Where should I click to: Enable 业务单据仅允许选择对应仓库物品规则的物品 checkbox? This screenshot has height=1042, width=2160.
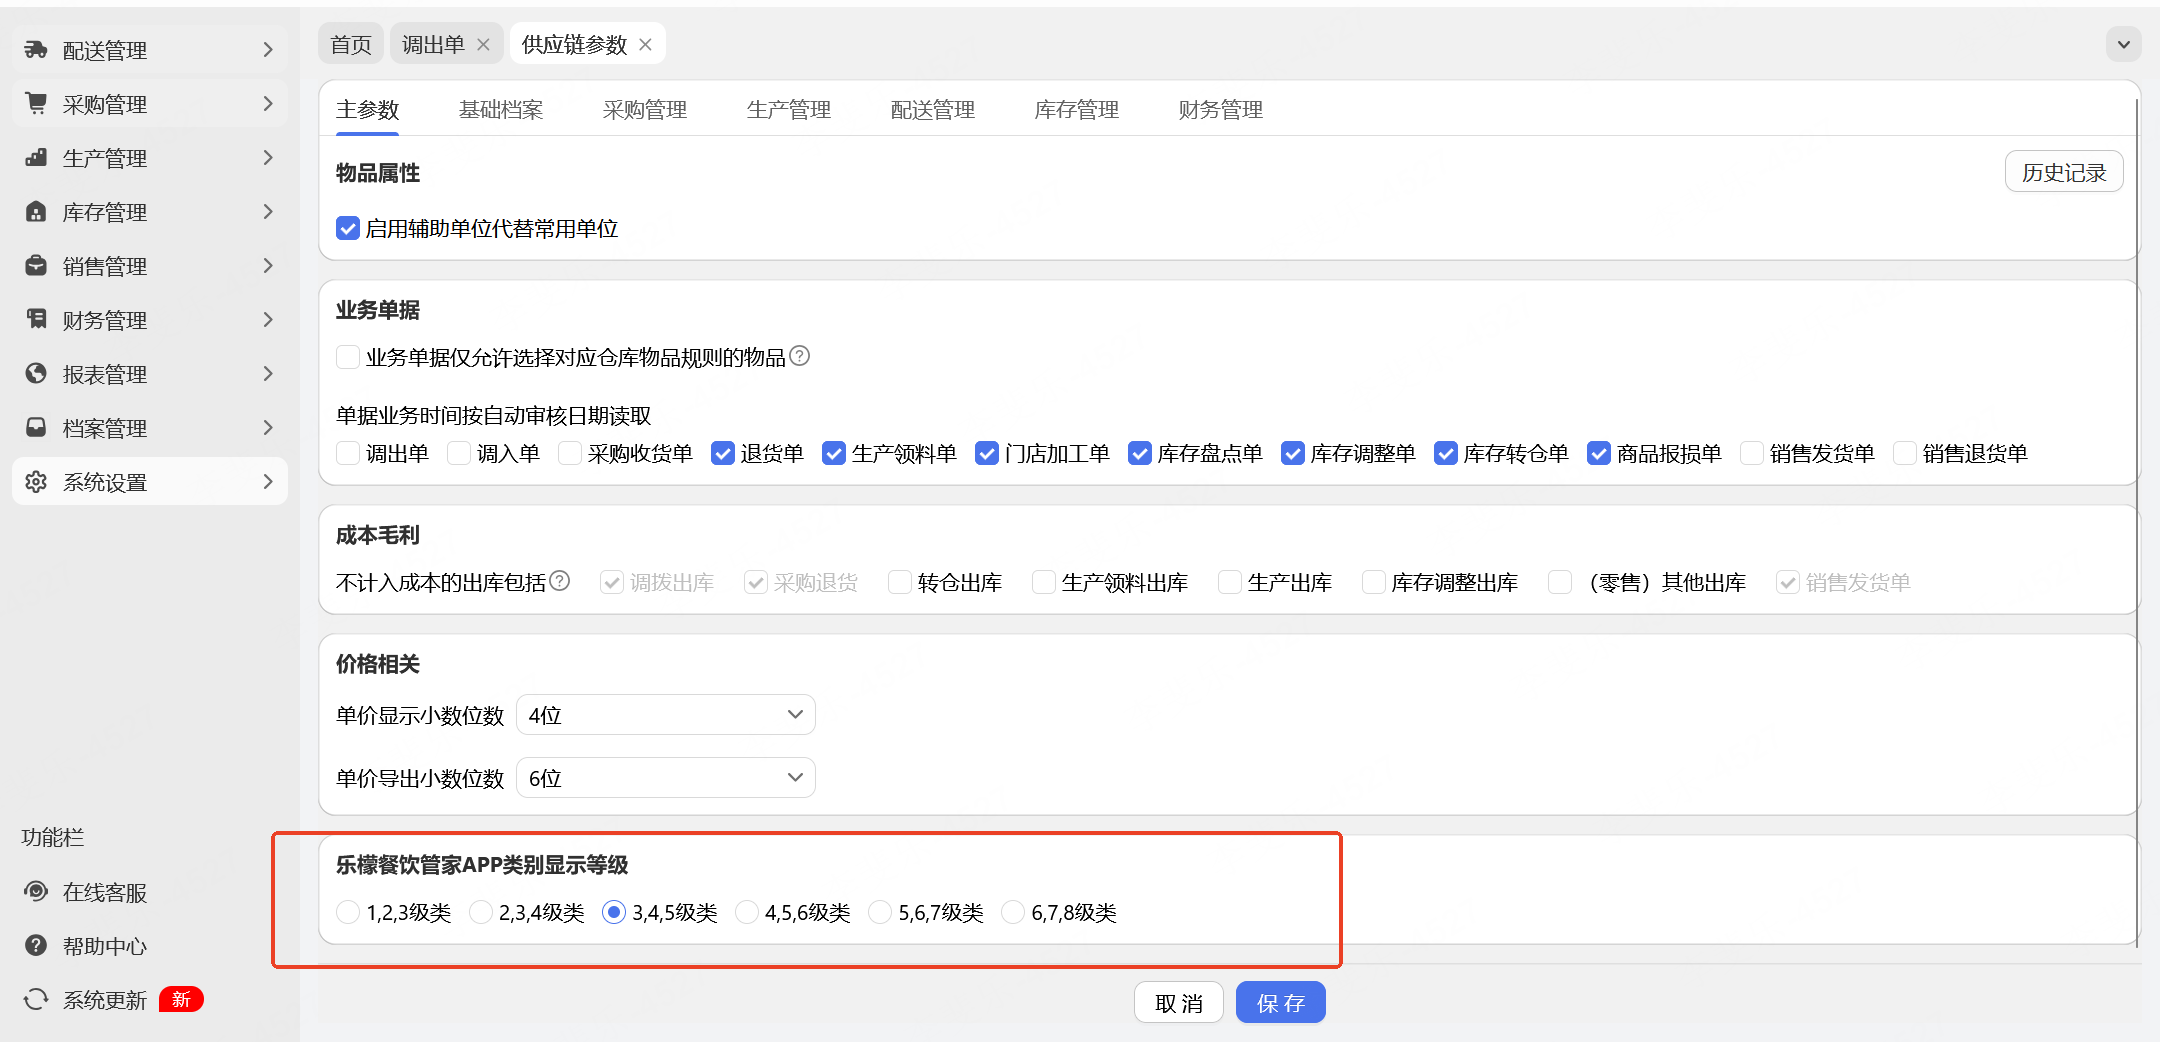[x=348, y=357]
